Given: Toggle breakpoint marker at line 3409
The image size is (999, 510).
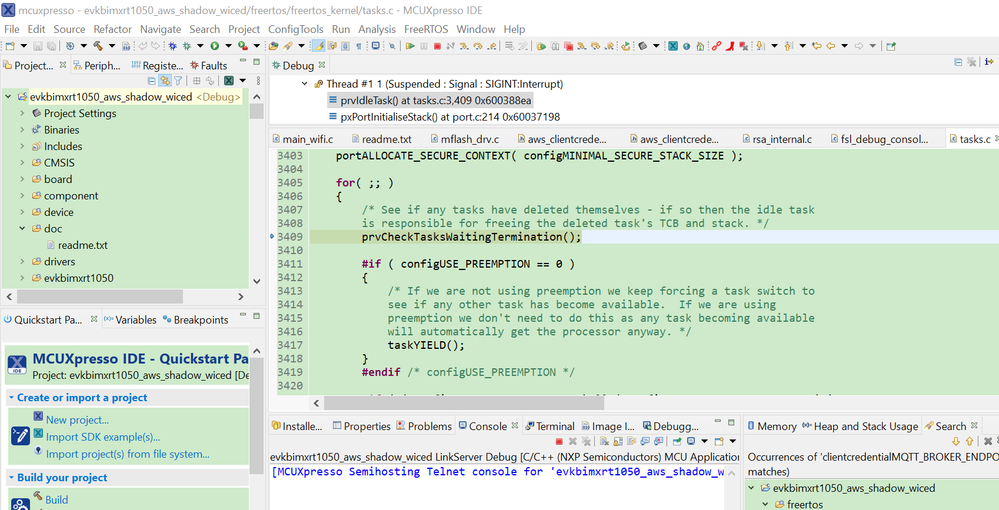Looking at the screenshot, I should point(273,237).
